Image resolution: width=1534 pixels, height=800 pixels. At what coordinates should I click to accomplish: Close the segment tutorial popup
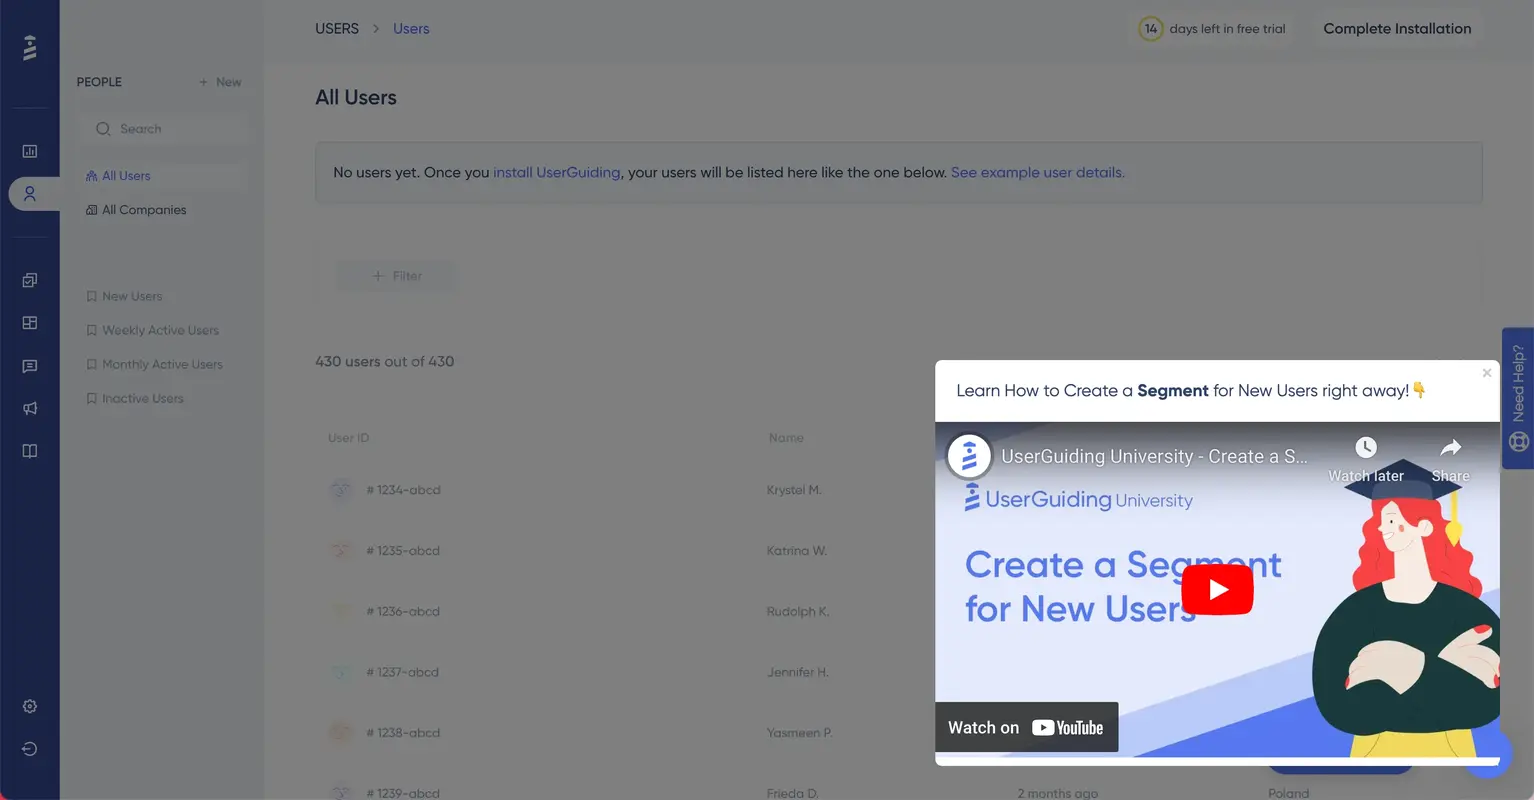1487,373
